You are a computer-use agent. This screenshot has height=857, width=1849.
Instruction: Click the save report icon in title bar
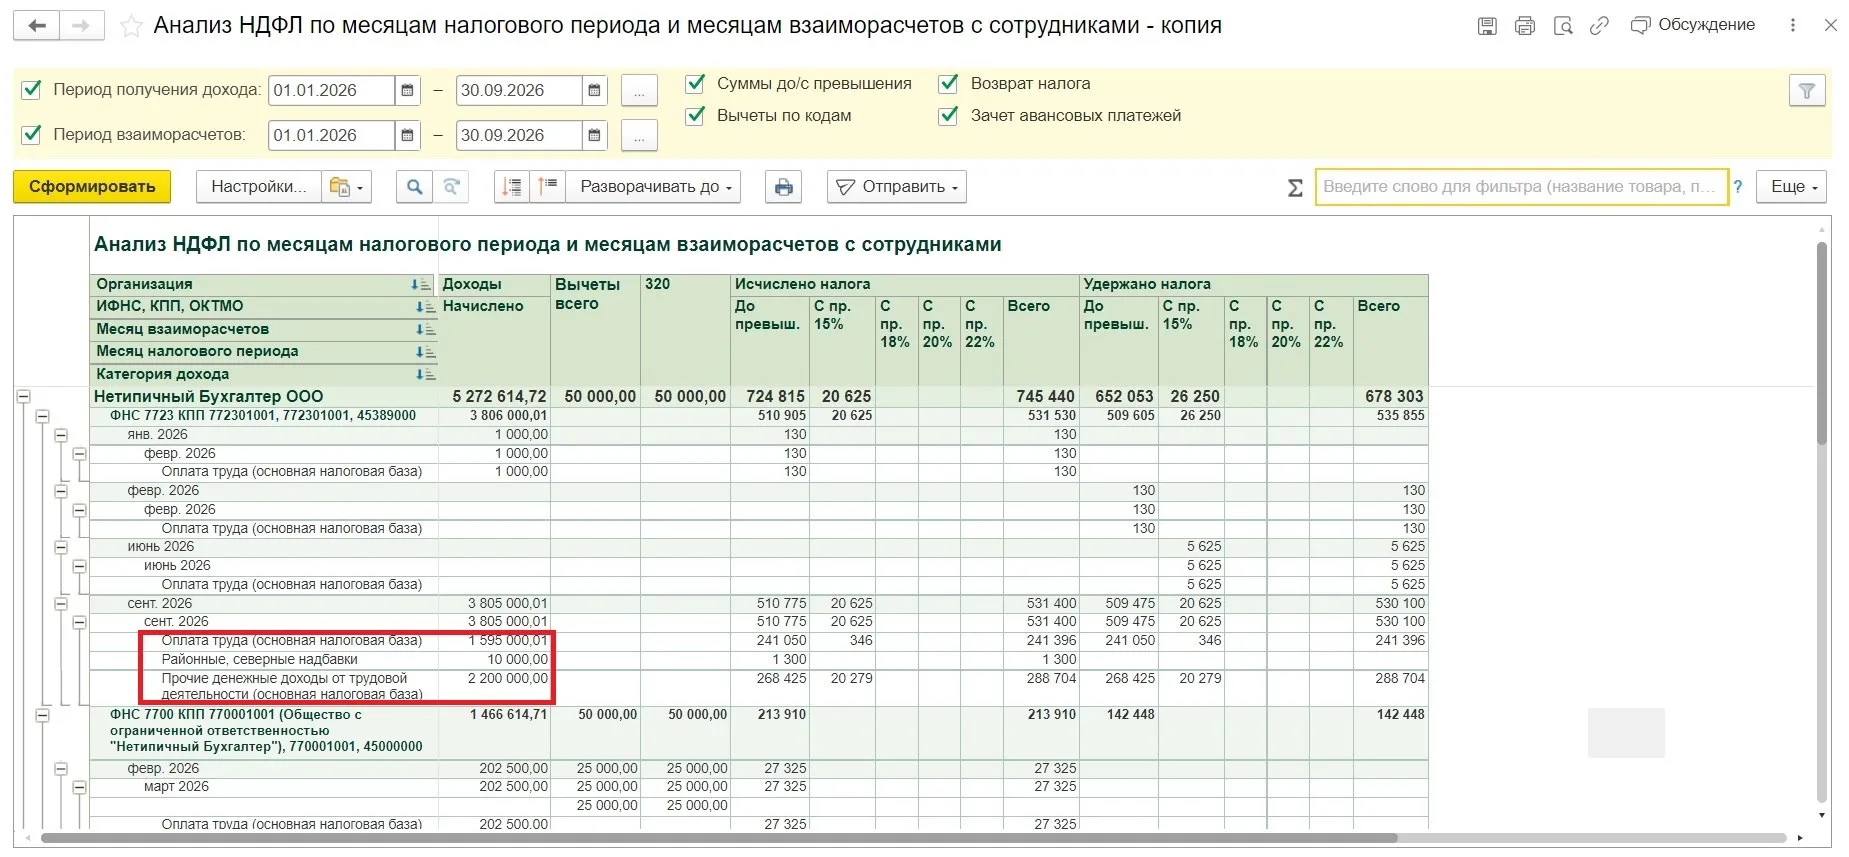(1487, 26)
